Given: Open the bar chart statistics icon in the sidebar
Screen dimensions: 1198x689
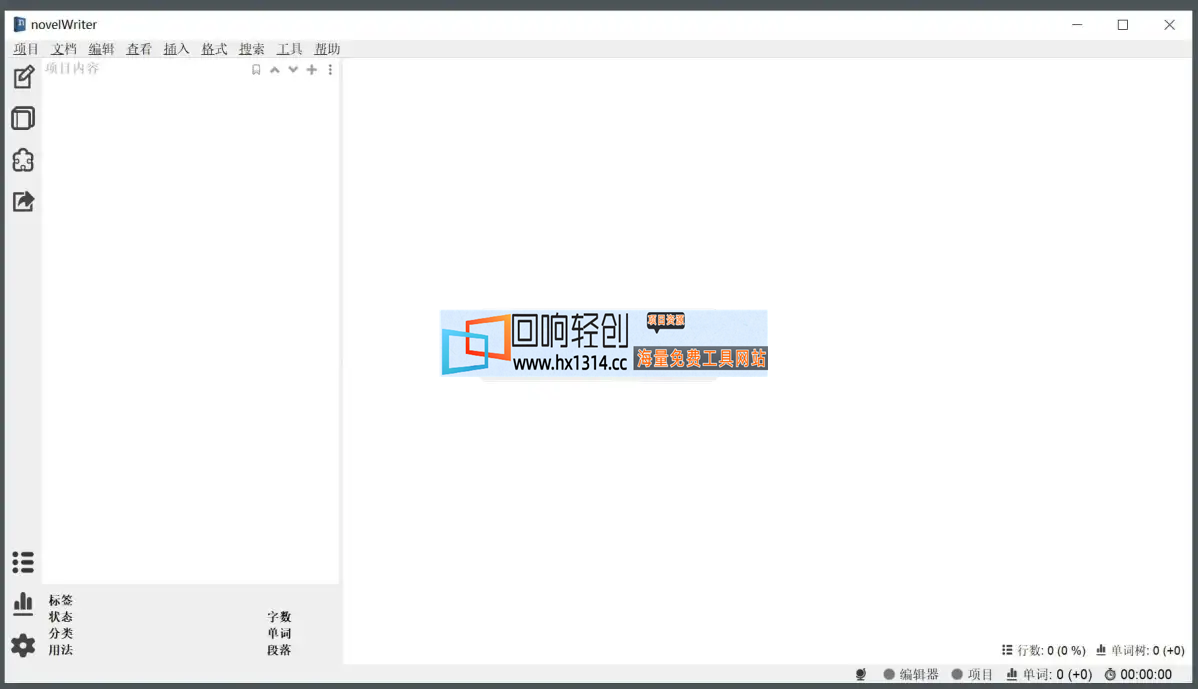Looking at the screenshot, I should point(23,604).
